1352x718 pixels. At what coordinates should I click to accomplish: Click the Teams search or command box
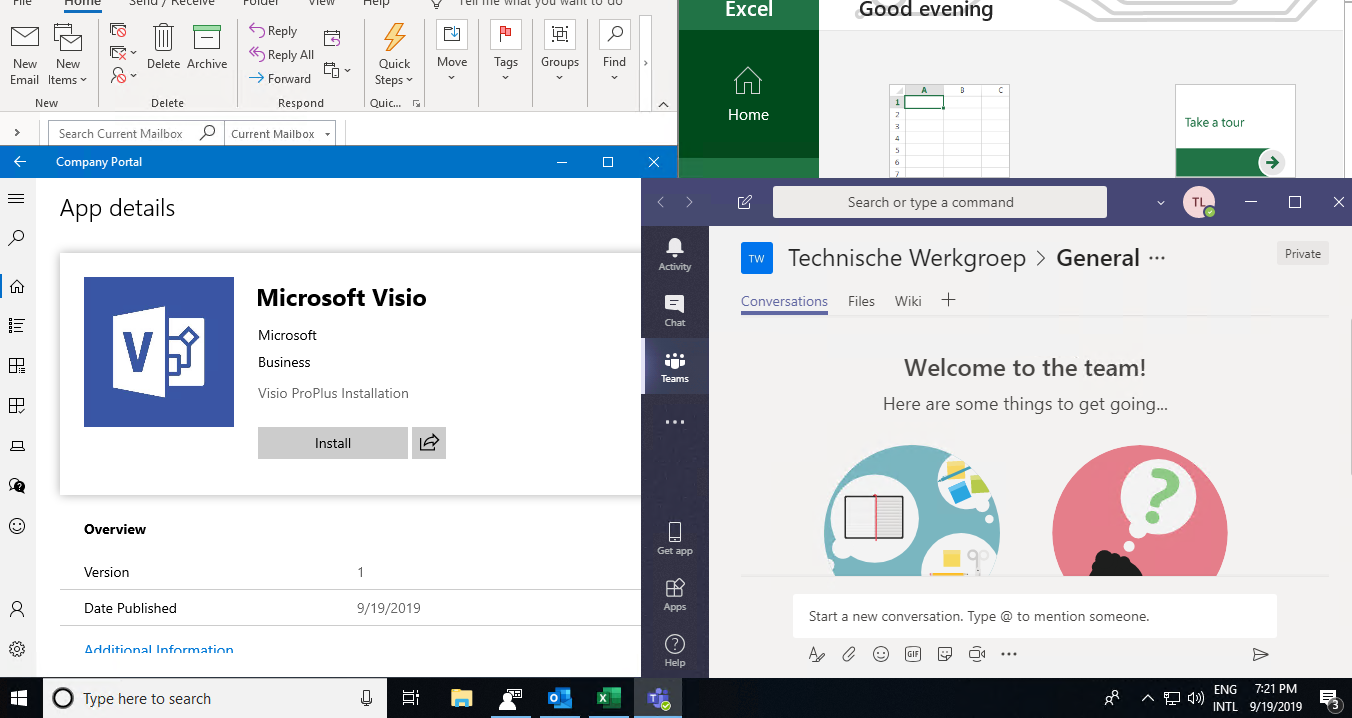click(939, 202)
